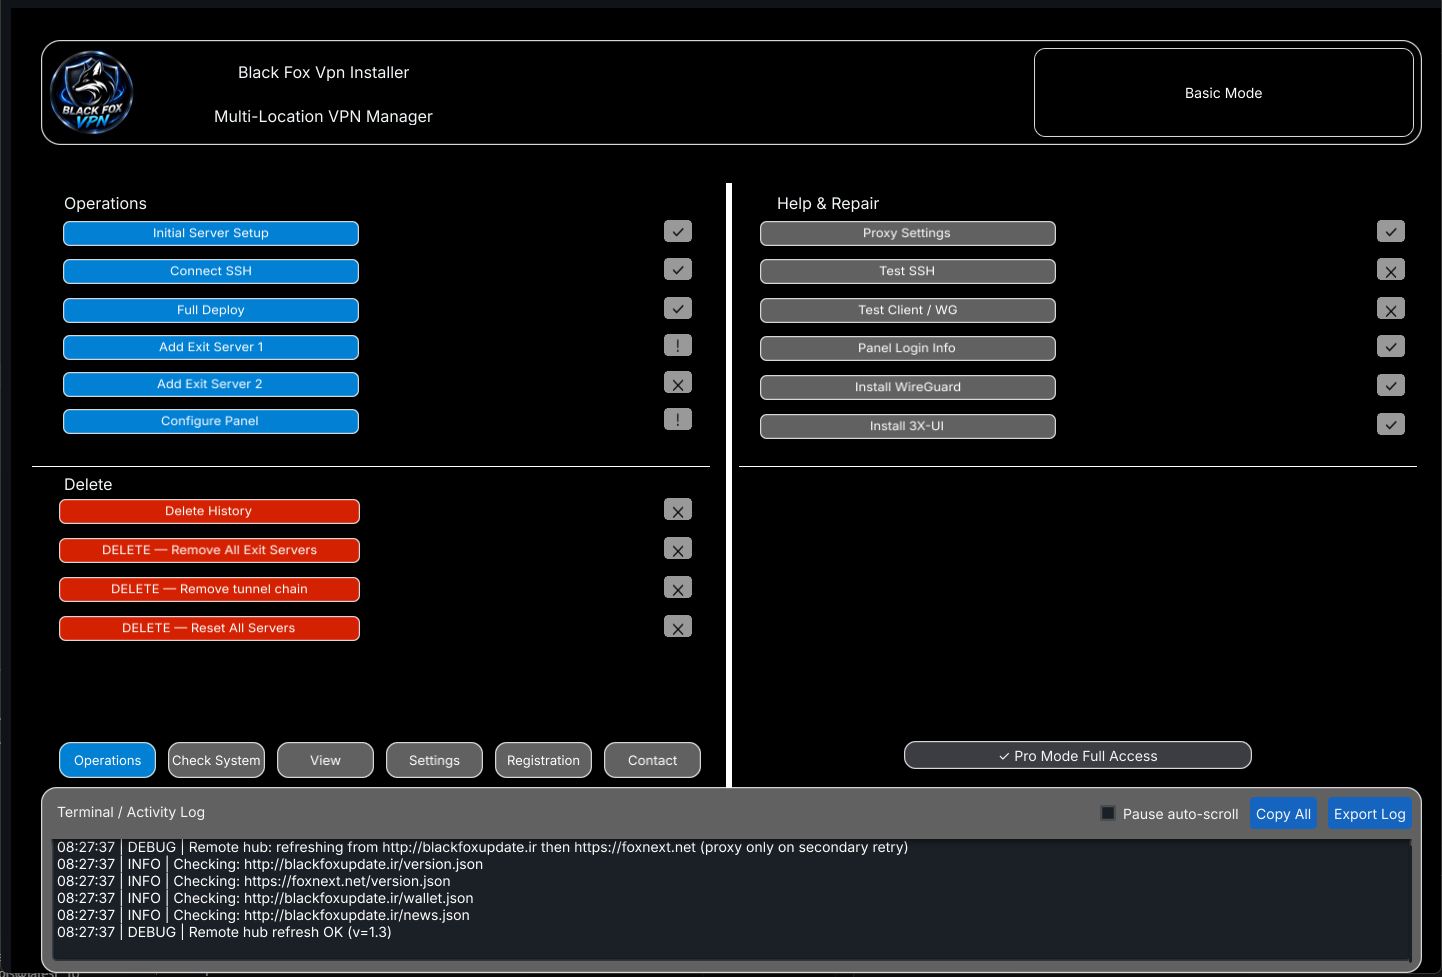Click X status icon beside Test SSH
This screenshot has width=1442, height=977.
click(1391, 270)
